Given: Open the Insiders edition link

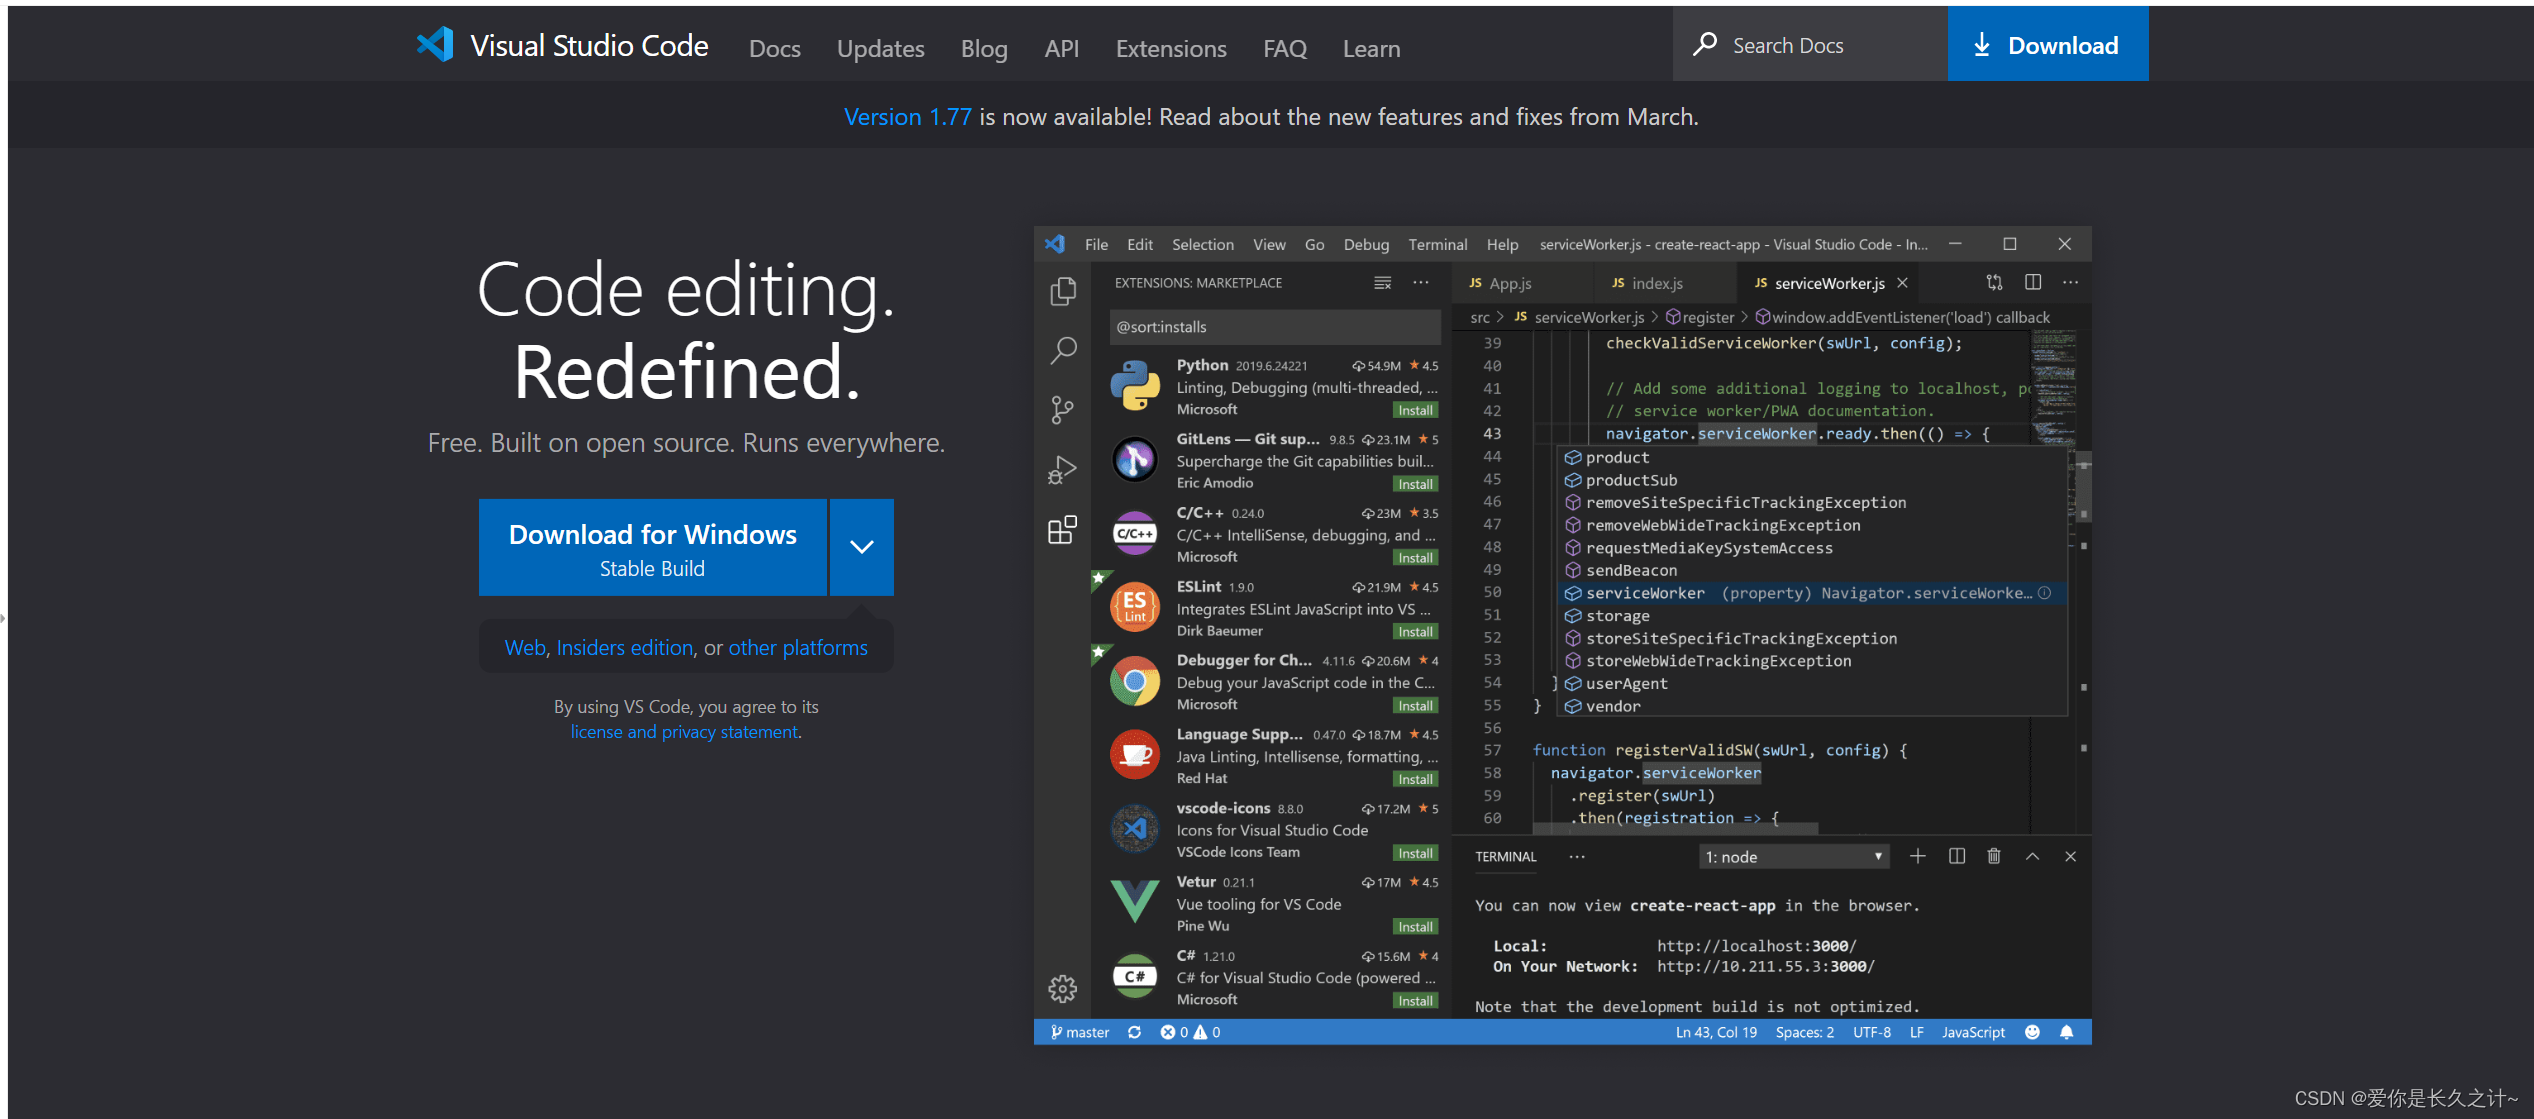Looking at the screenshot, I should (625, 648).
